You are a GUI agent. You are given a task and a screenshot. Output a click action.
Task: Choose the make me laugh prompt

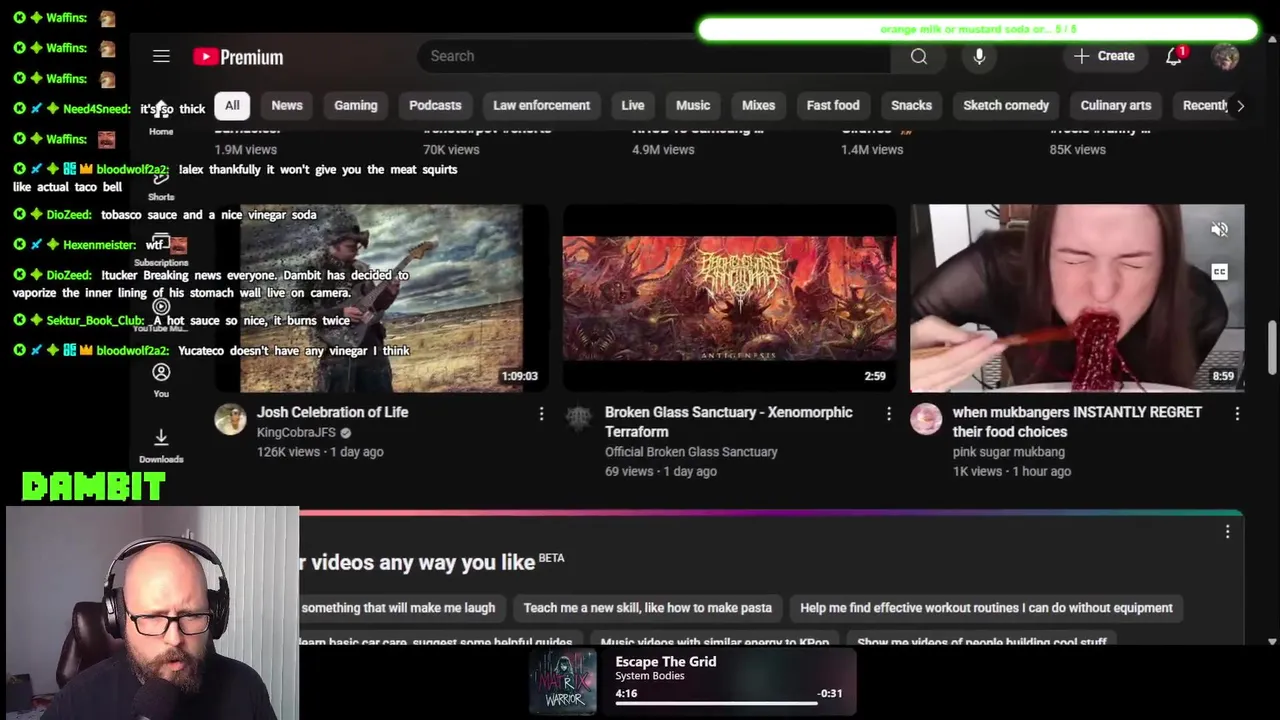[398, 608]
